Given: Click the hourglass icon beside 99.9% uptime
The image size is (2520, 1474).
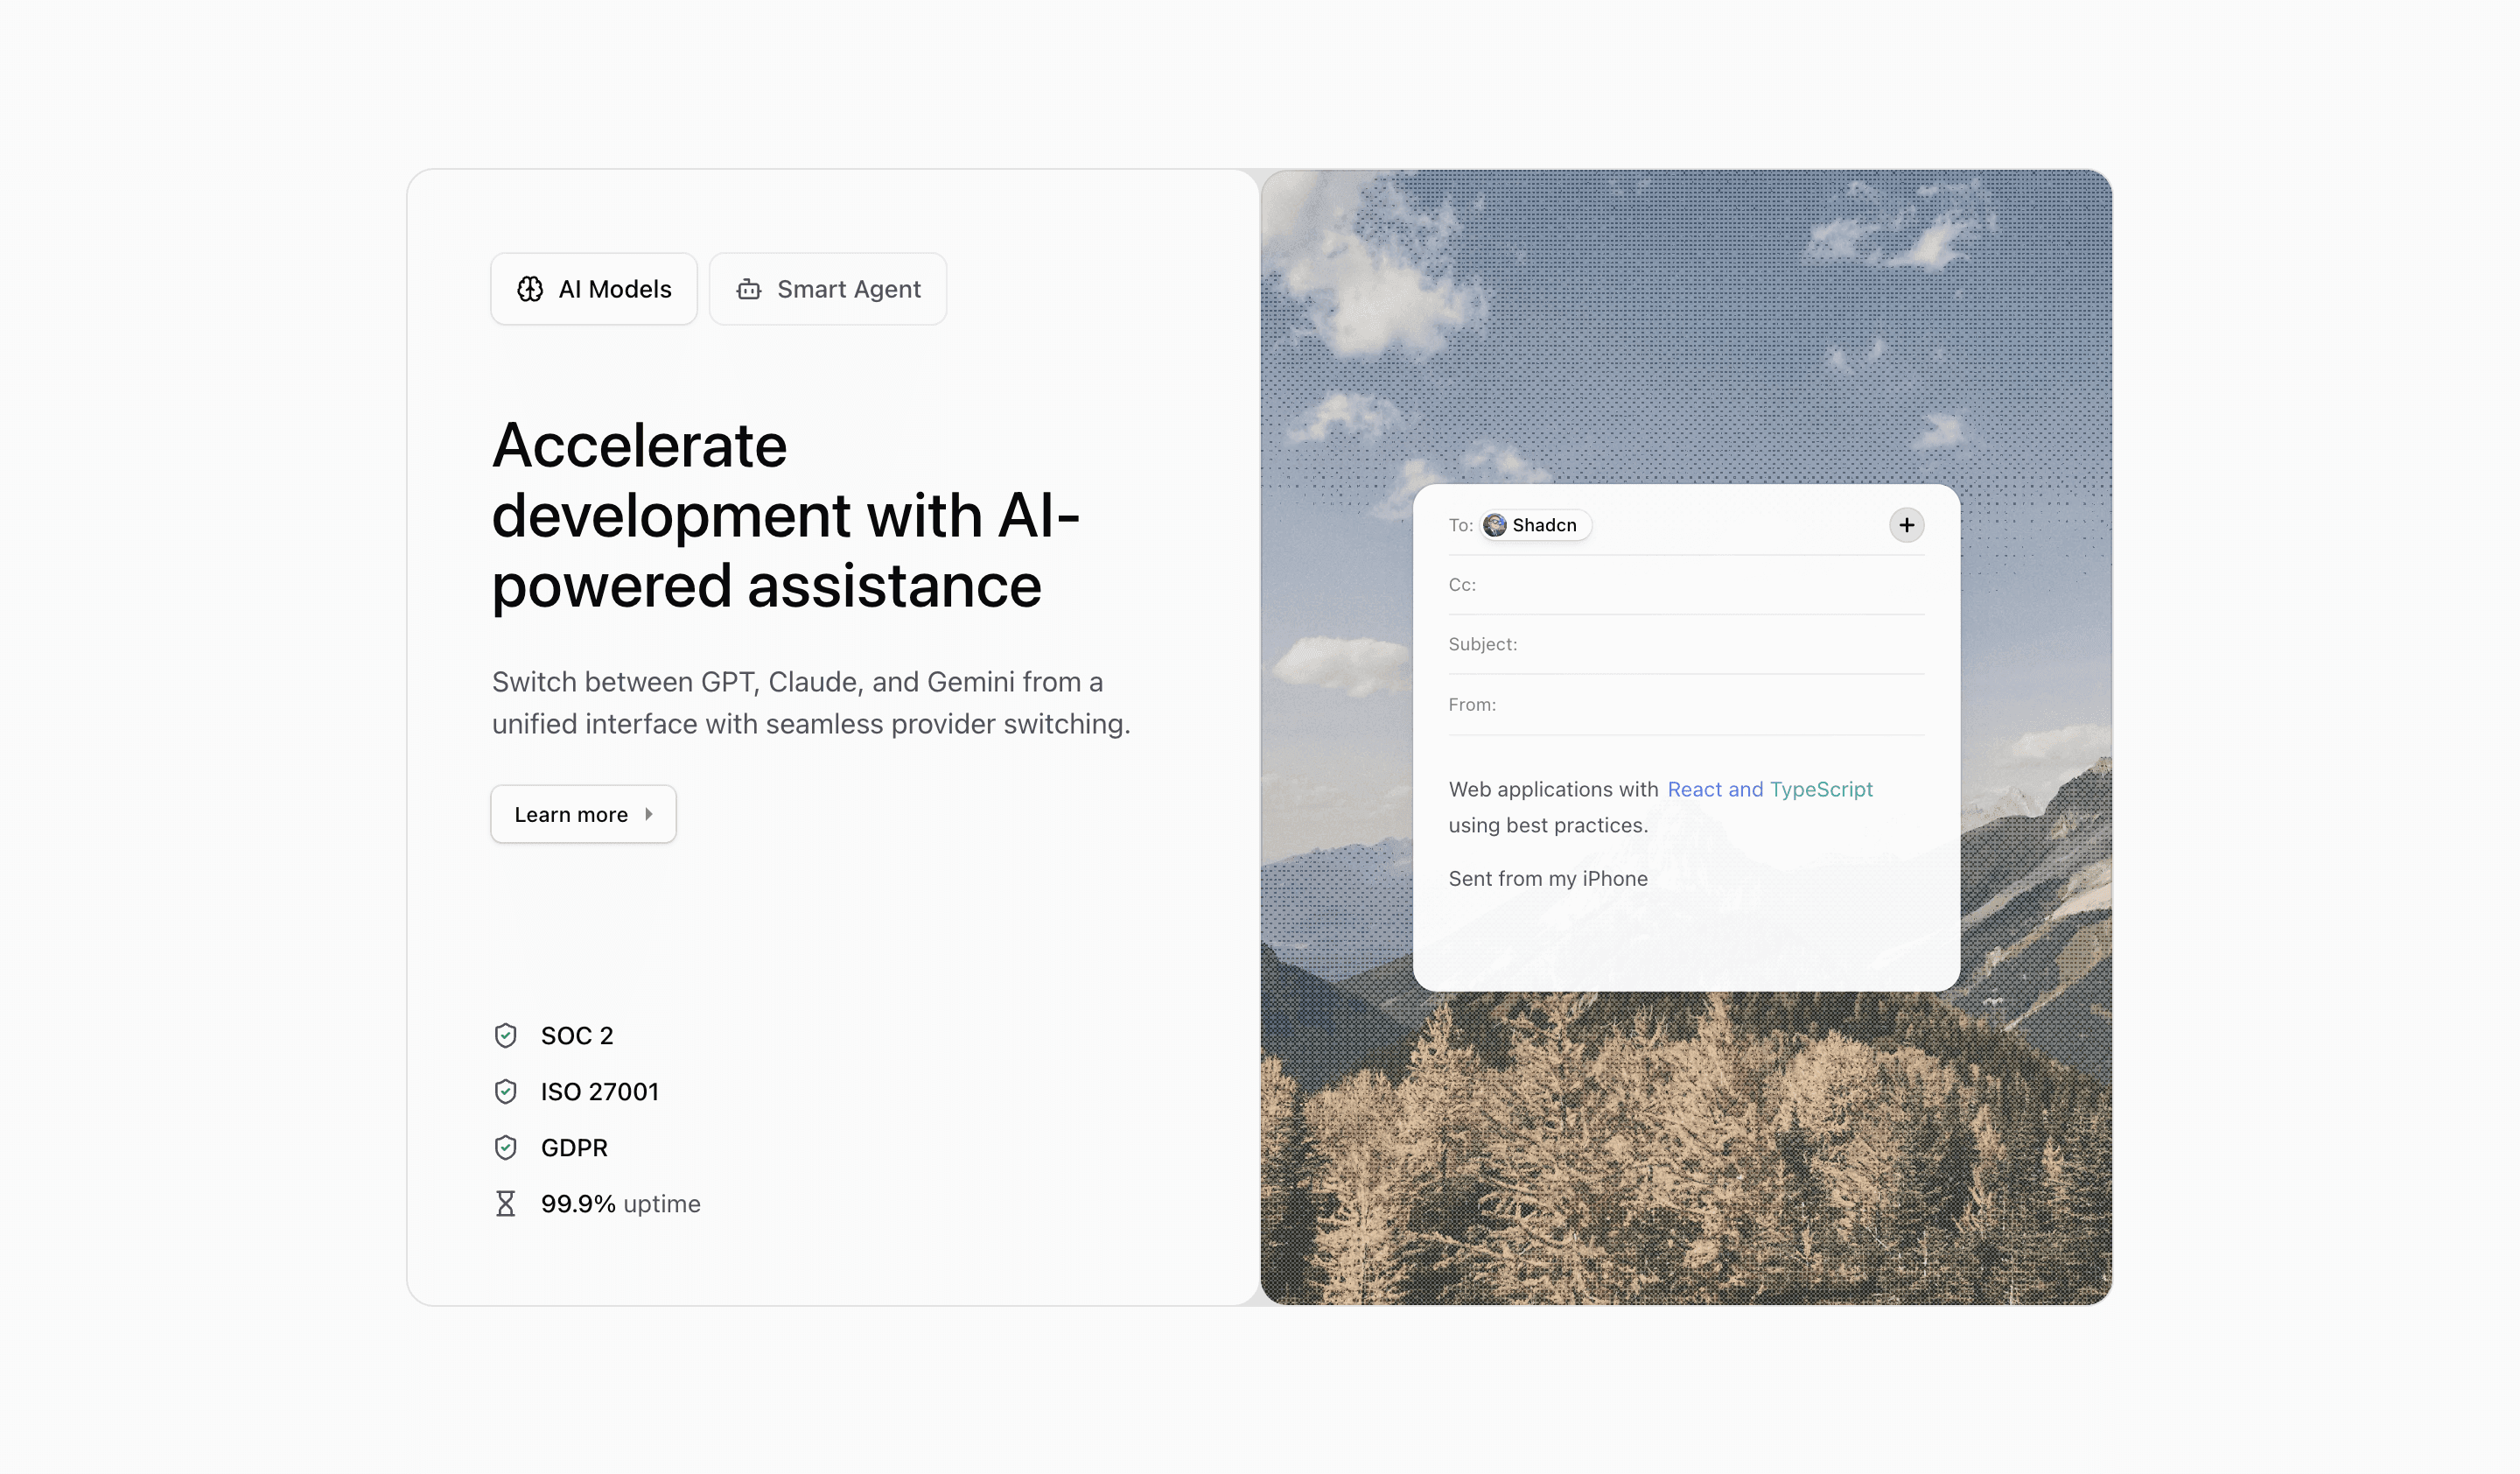Looking at the screenshot, I should [506, 1203].
